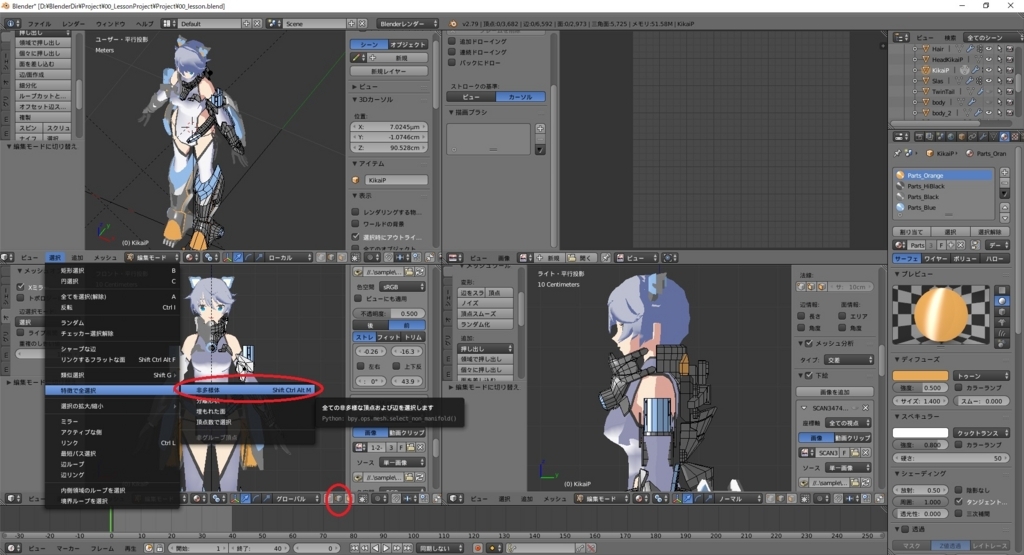Open 編集モード dropdown in front viewport header

[x=151, y=257]
